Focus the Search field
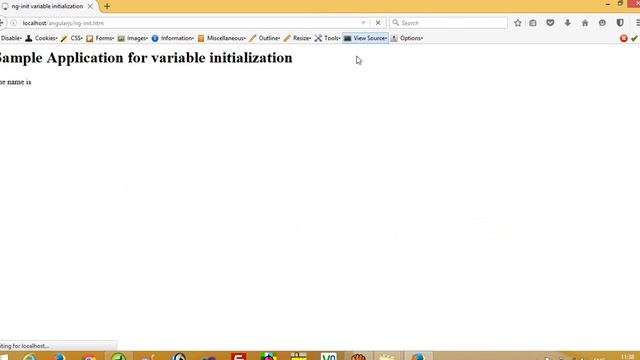640x360 pixels. (448, 23)
